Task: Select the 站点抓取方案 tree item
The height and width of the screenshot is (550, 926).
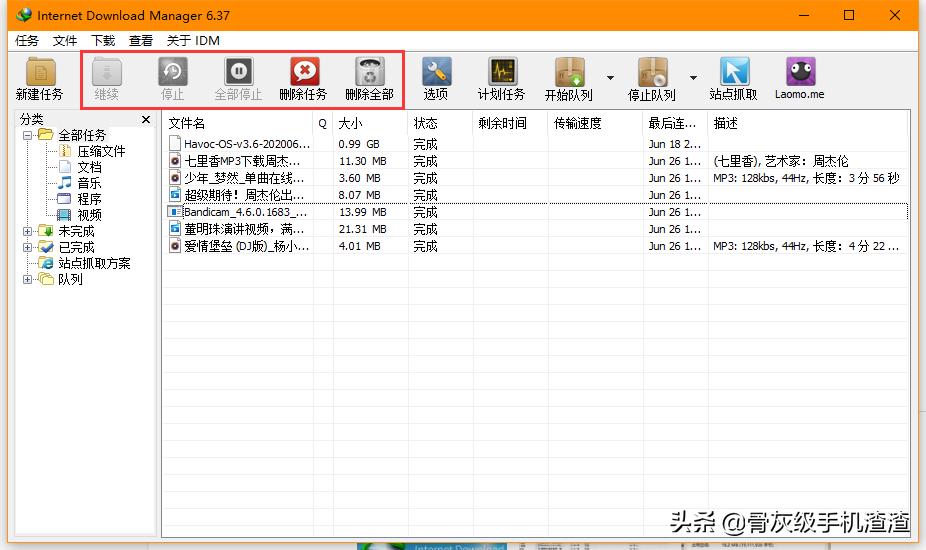Action: coord(94,263)
